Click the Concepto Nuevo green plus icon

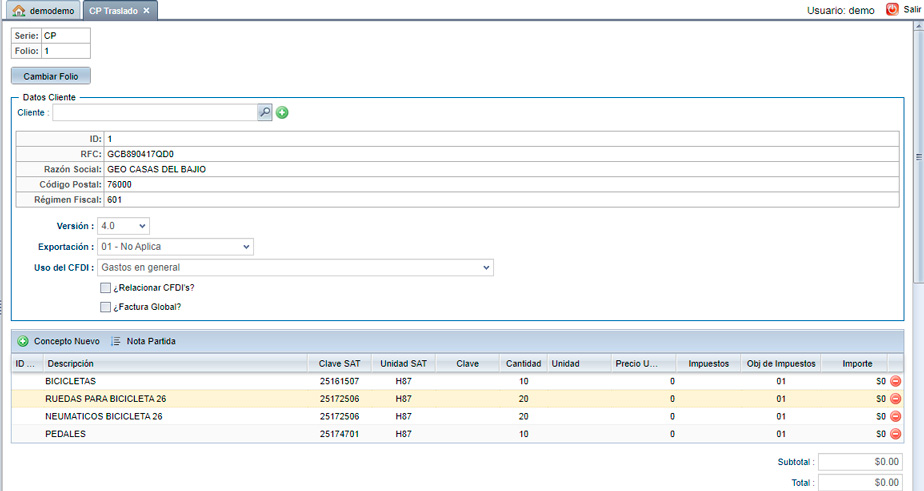pyautogui.click(x=23, y=341)
